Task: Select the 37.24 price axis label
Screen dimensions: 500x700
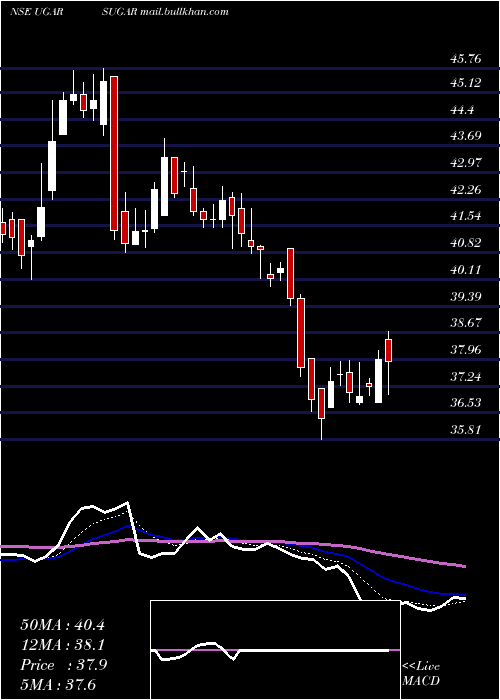Action: 466,377
